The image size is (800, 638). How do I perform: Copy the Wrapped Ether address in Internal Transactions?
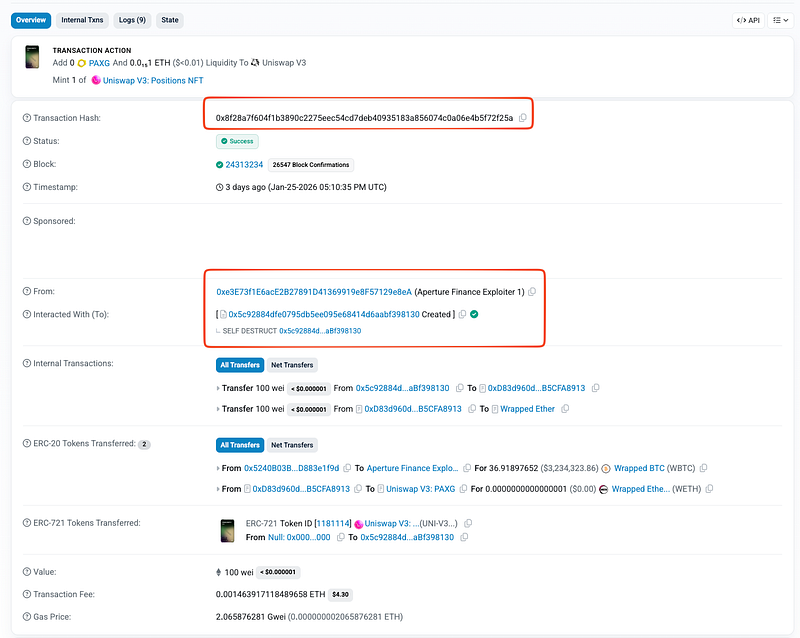pyautogui.click(x=565, y=409)
